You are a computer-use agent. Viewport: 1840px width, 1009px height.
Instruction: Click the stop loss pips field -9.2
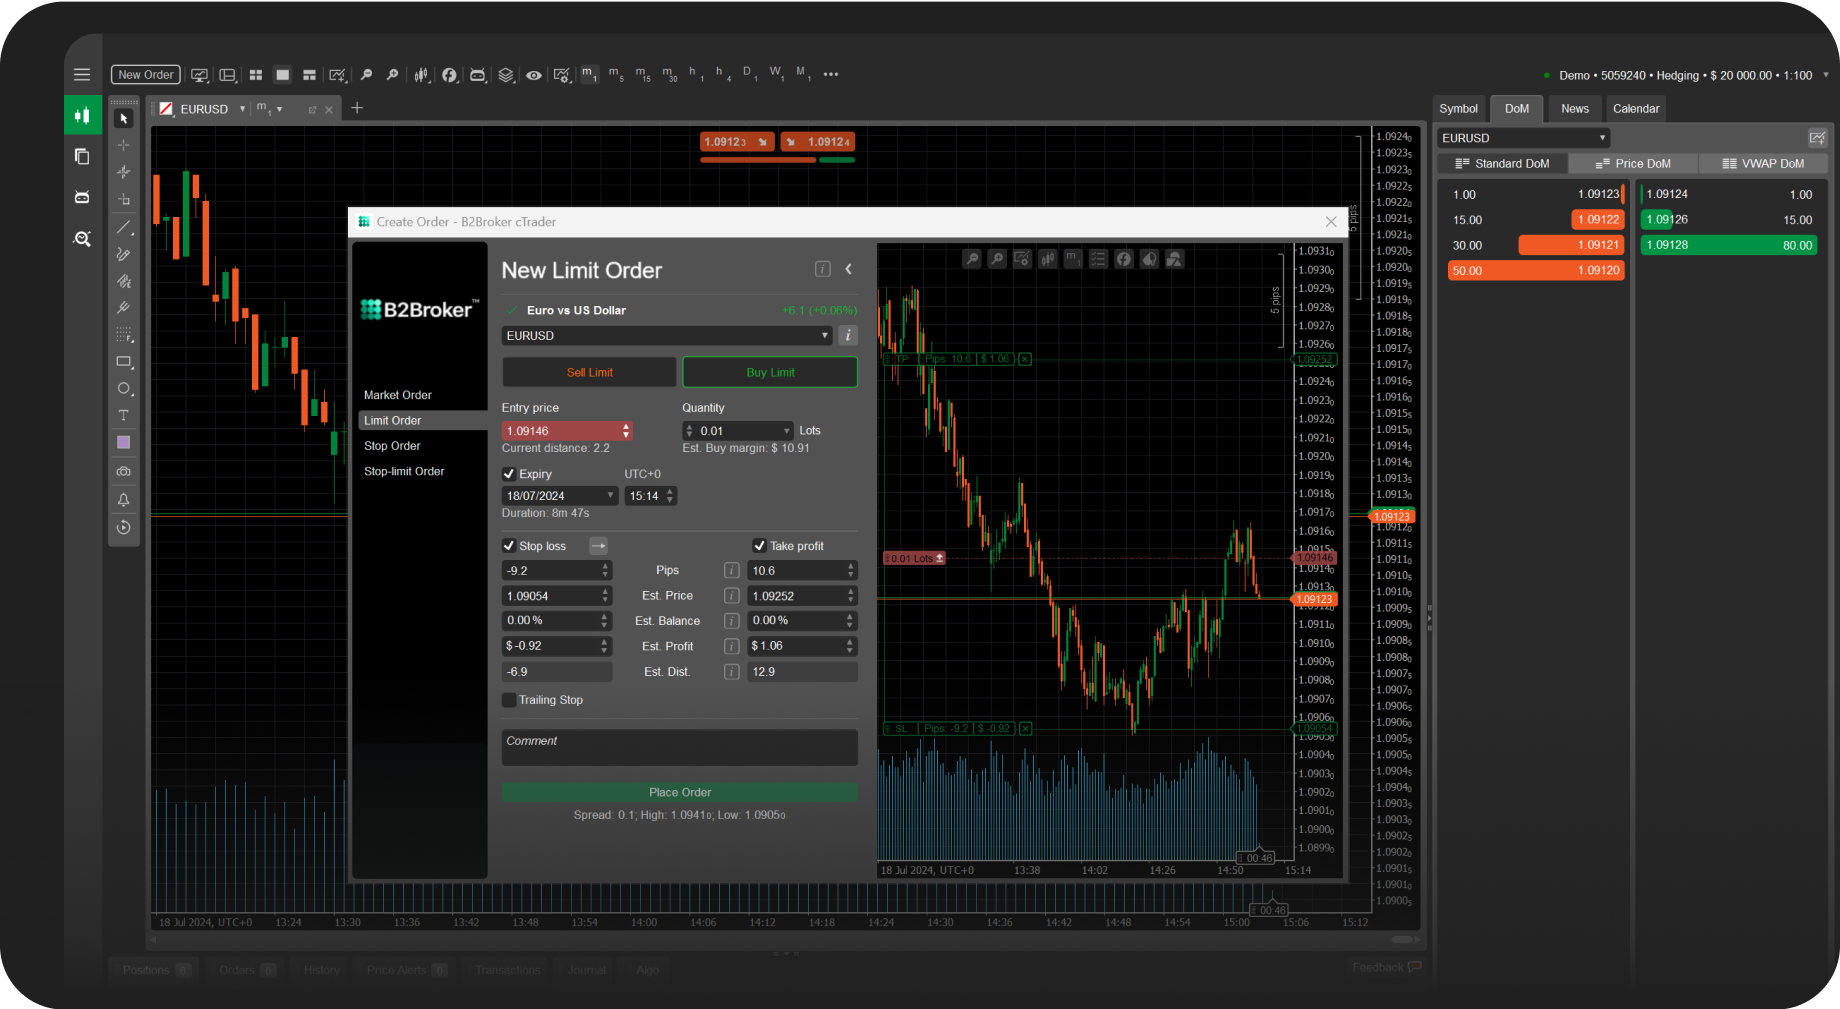(556, 571)
